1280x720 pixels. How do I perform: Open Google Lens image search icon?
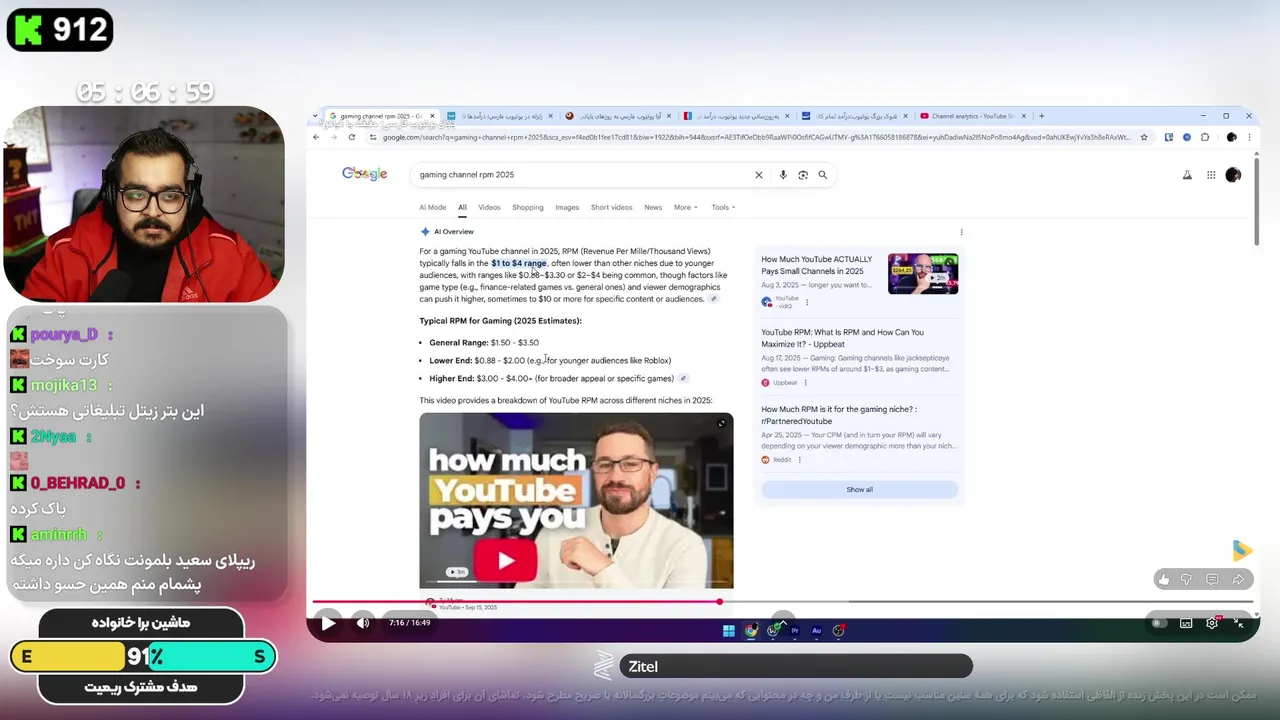tap(803, 175)
